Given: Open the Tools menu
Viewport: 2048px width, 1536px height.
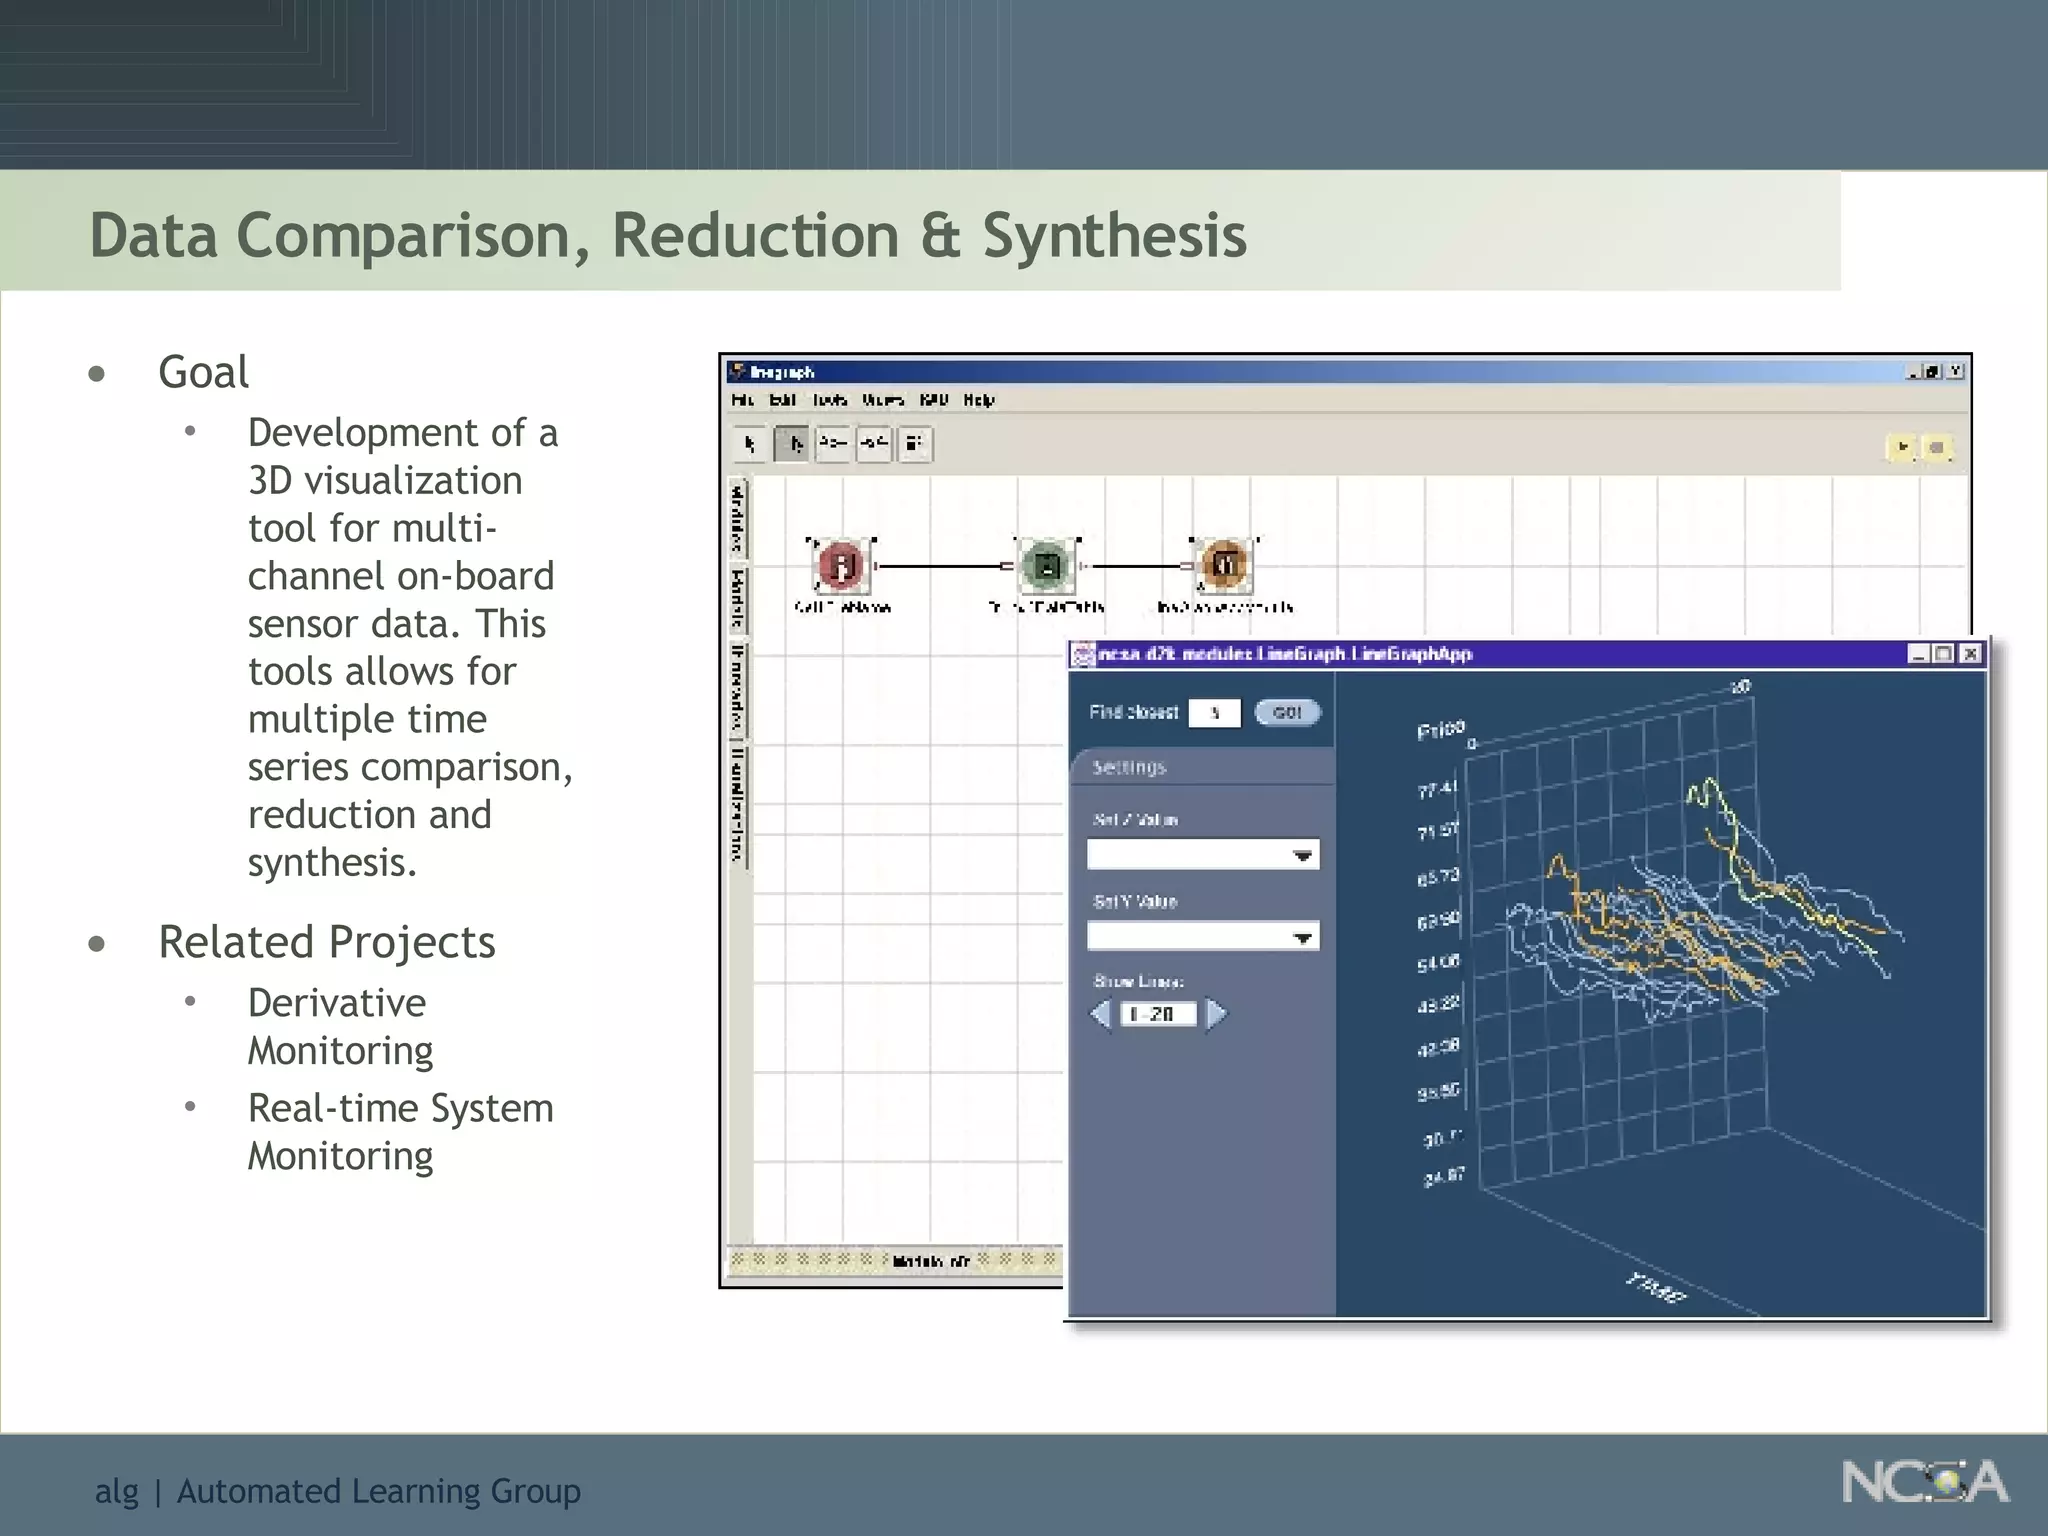Looking at the screenshot, I should click(830, 400).
